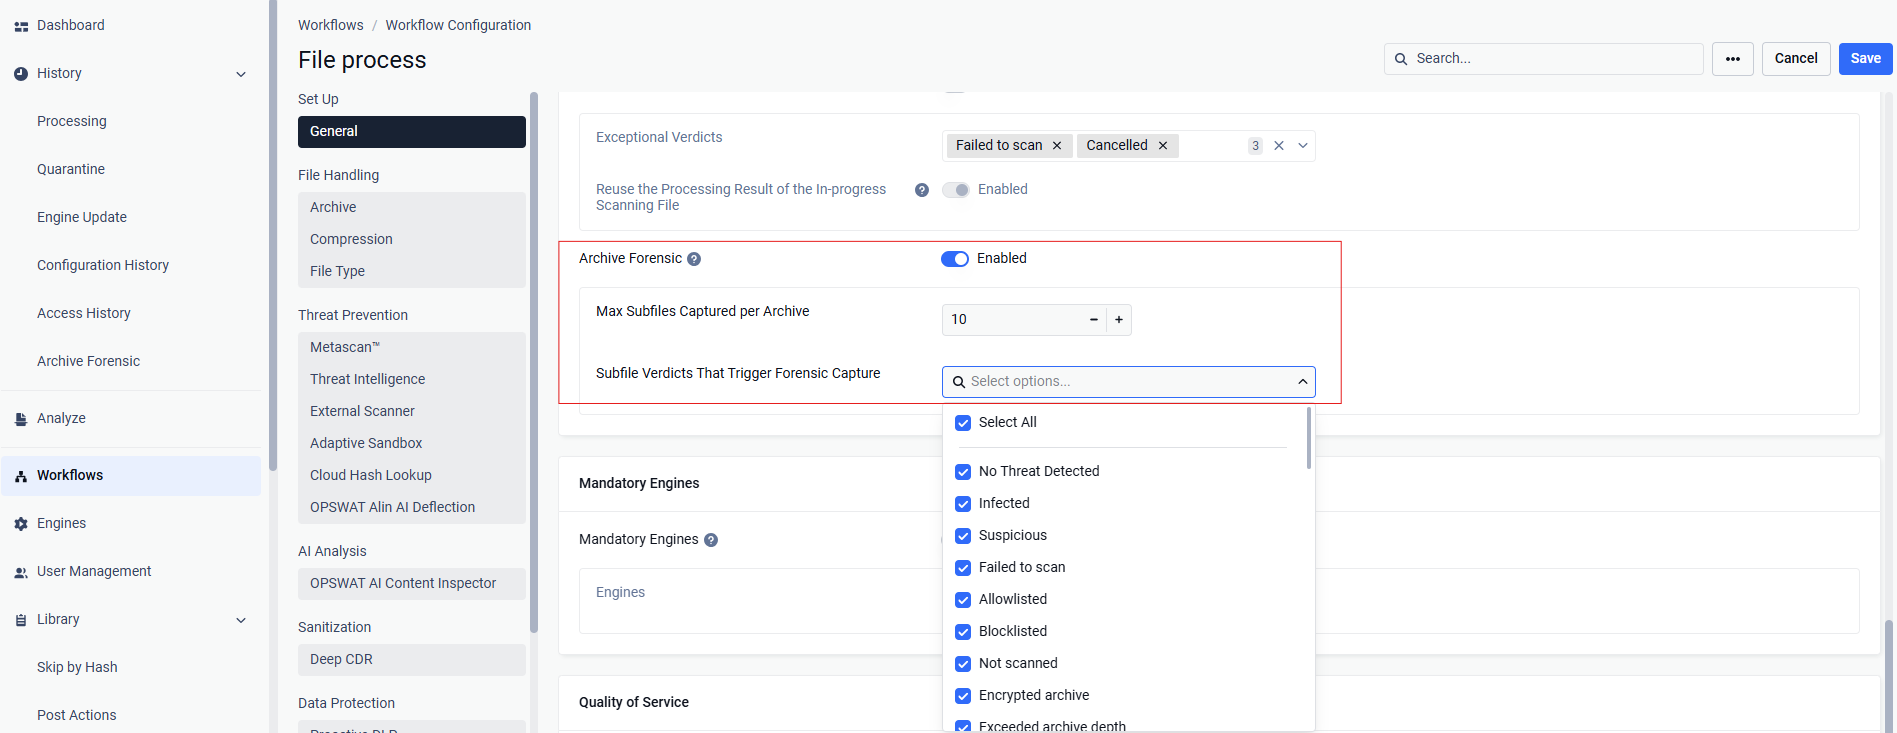This screenshot has width=1897, height=733.
Task: Decrease Max Subfiles value with minus
Action: [x=1094, y=320]
